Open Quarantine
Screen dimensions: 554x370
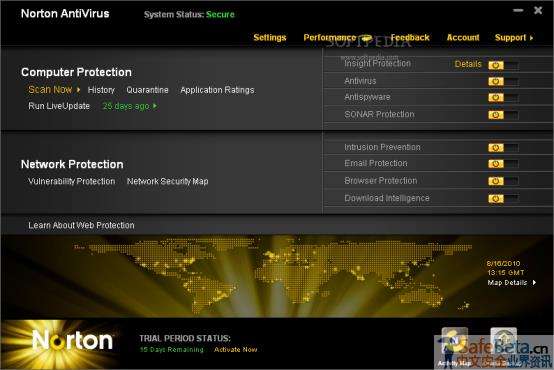tap(147, 90)
